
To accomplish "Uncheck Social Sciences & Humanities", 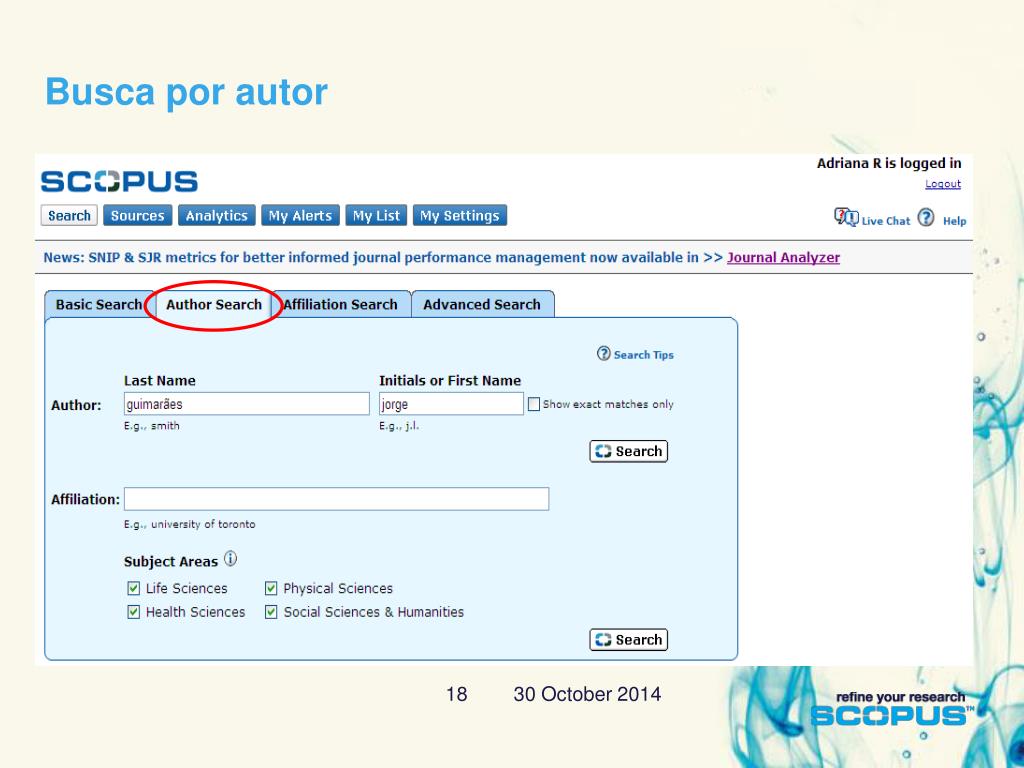I will [x=271, y=612].
